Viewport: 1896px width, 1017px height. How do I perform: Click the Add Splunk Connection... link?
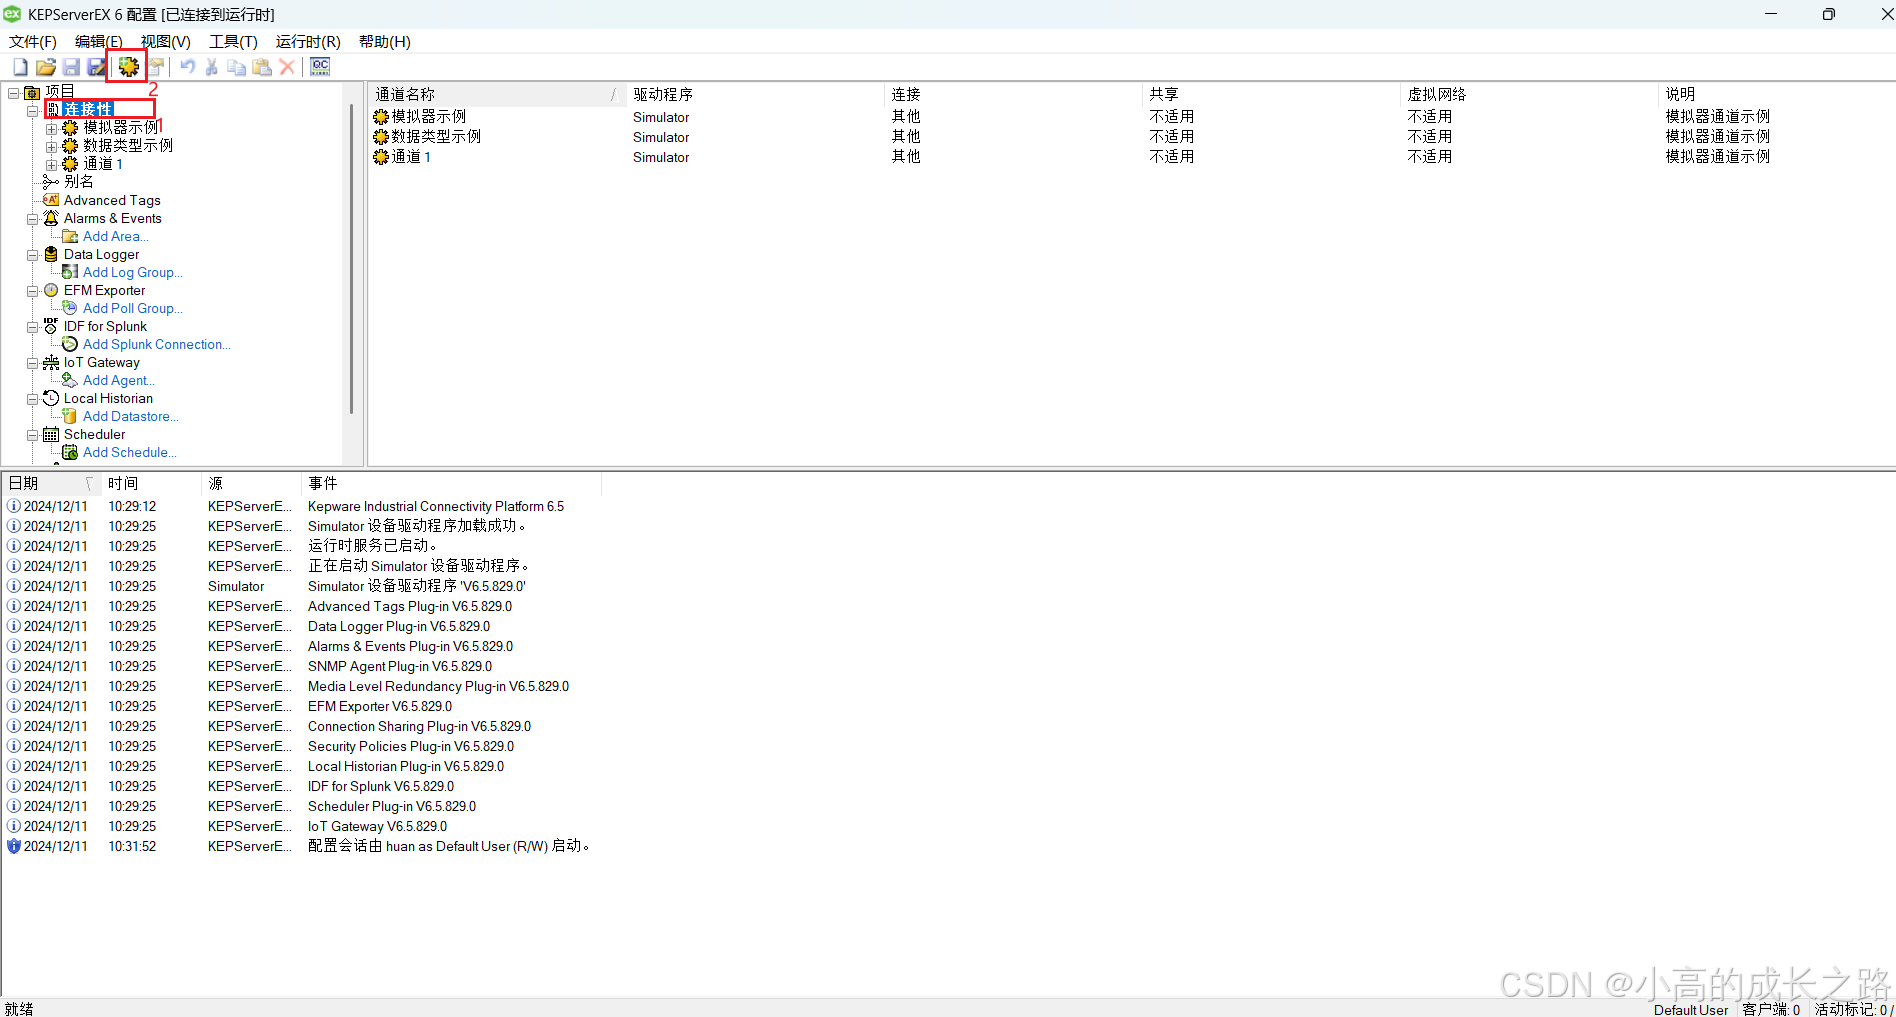tap(156, 344)
